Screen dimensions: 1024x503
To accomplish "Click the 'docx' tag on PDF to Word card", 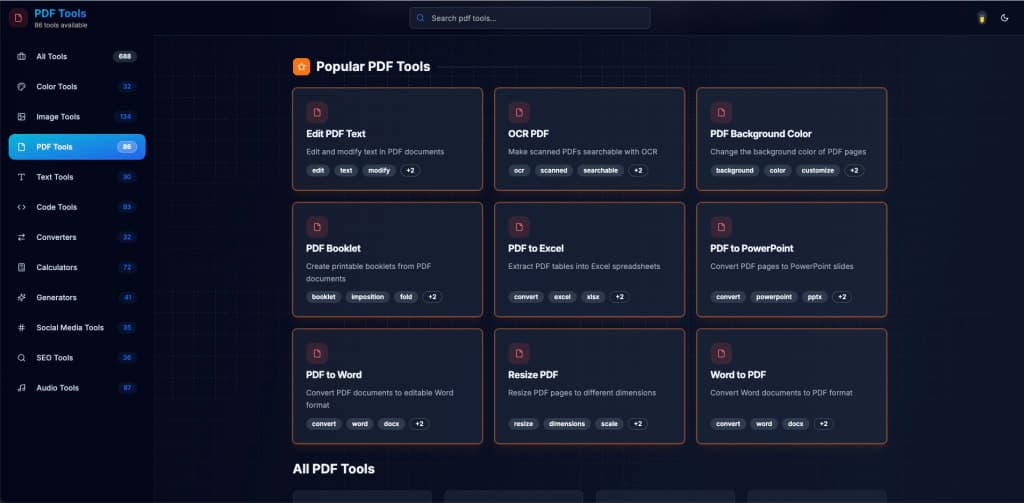I will click(x=391, y=423).
